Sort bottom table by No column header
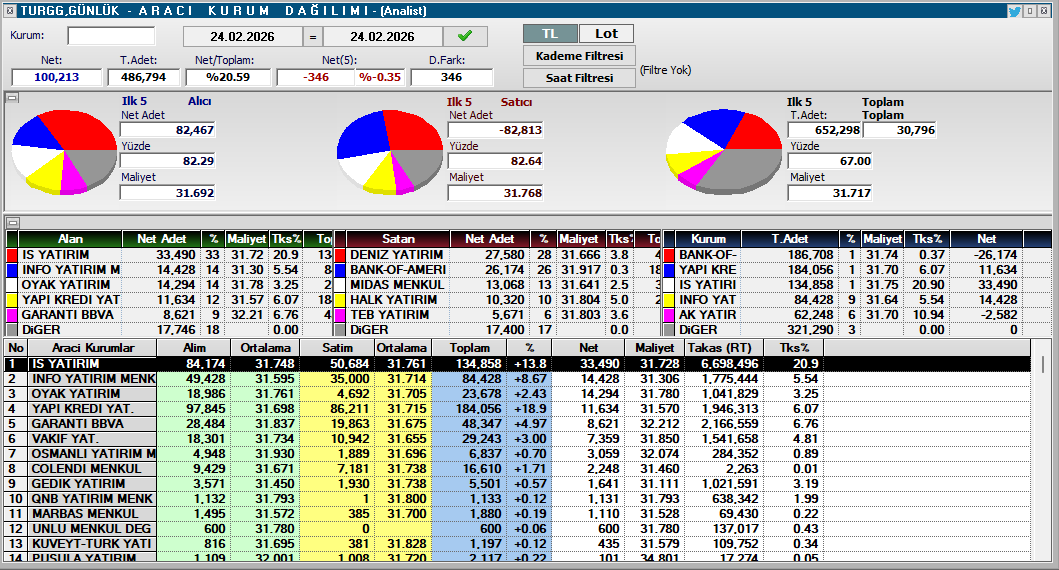This screenshot has height=570, width=1059. [x=16, y=348]
